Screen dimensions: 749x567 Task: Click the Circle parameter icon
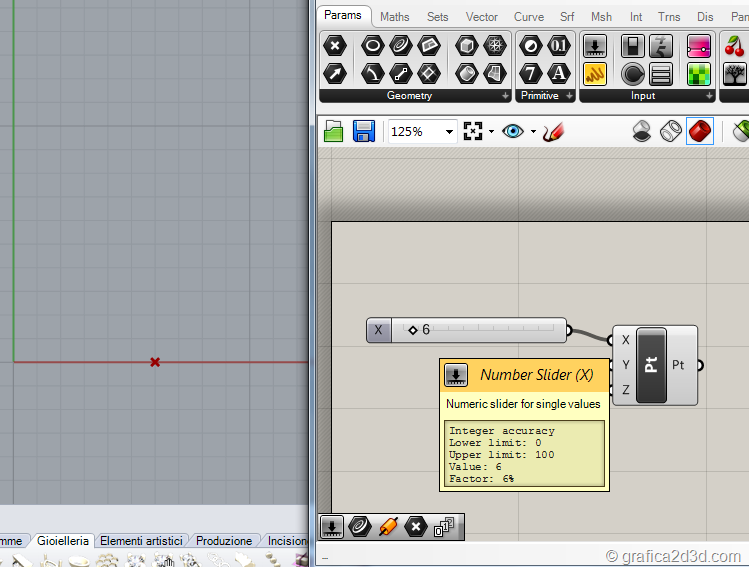pyautogui.click(x=372, y=46)
